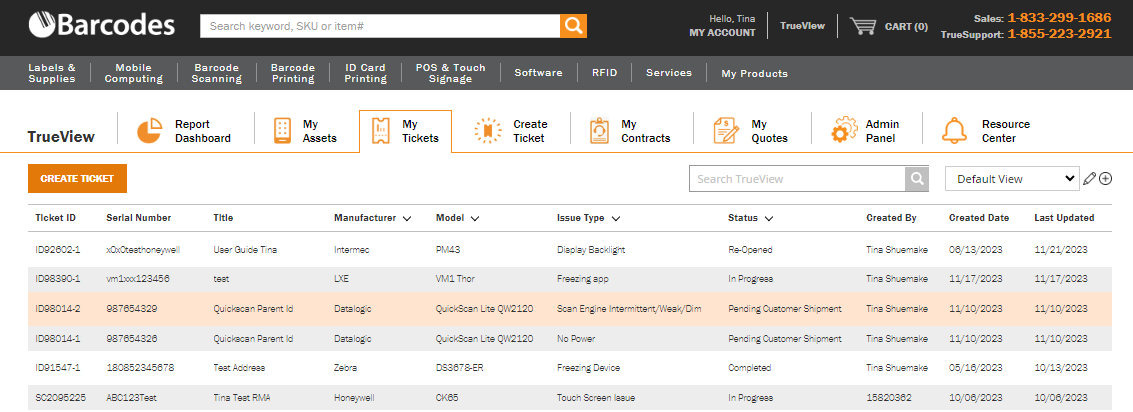
Task: Click the orange search magnifier button
Action: (573, 26)
